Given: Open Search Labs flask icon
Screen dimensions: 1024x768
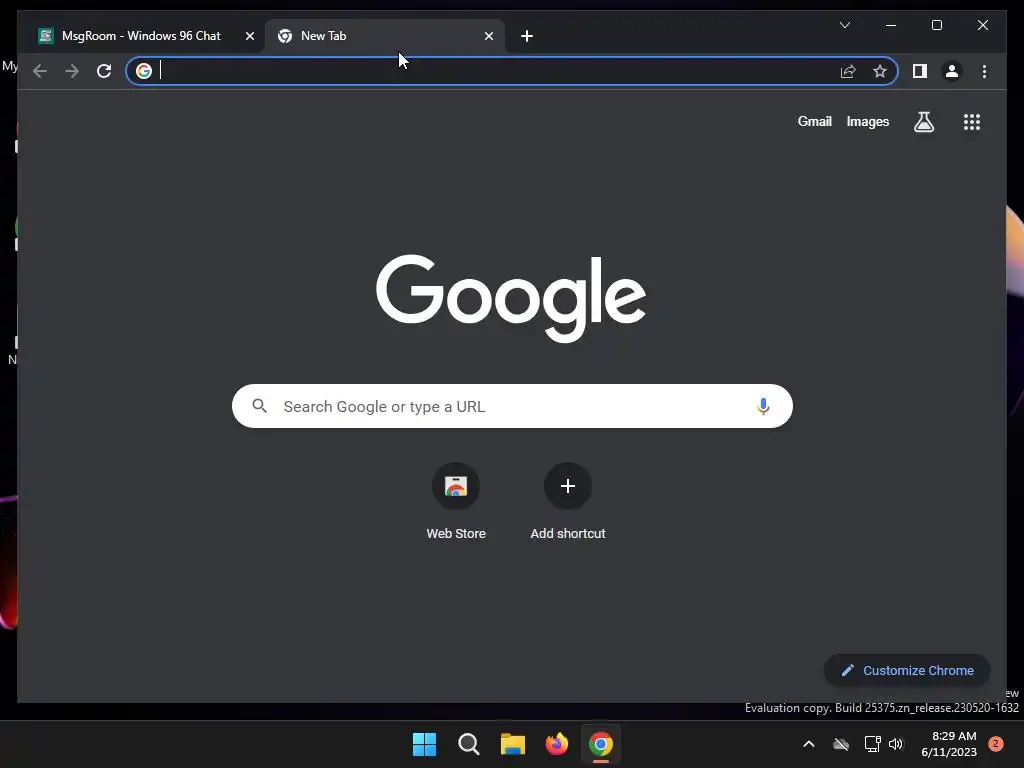Looking at the screenshot, I should (x=923, y=121).
